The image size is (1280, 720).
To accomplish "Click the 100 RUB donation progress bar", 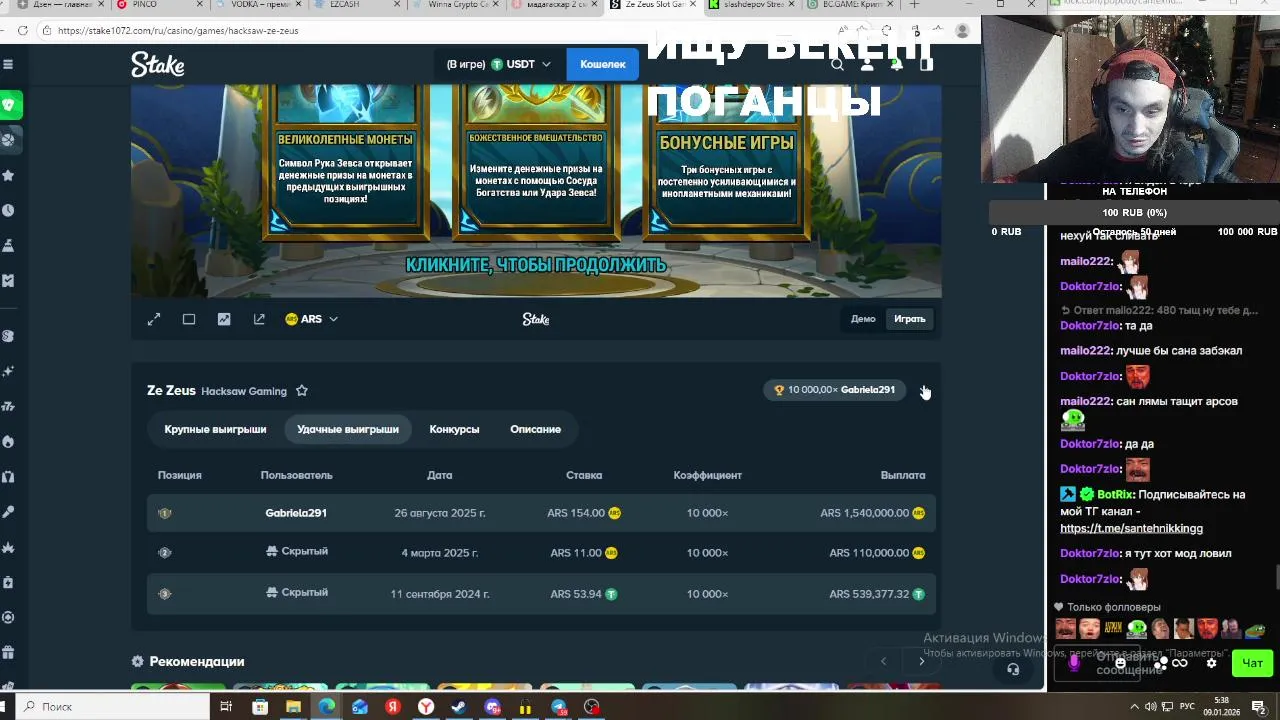I will (1134, 212).
